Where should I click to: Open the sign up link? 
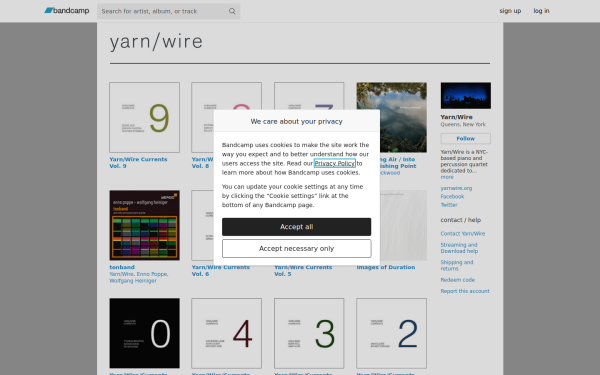click(x=510, y=11)
